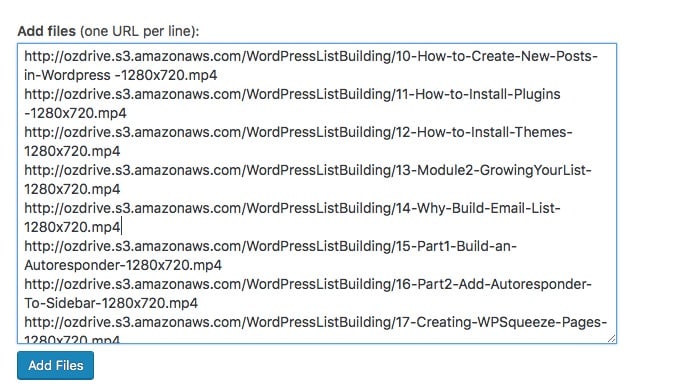675x384 pixels.
Task: Click the Add Files button
Action: (56, 365)
